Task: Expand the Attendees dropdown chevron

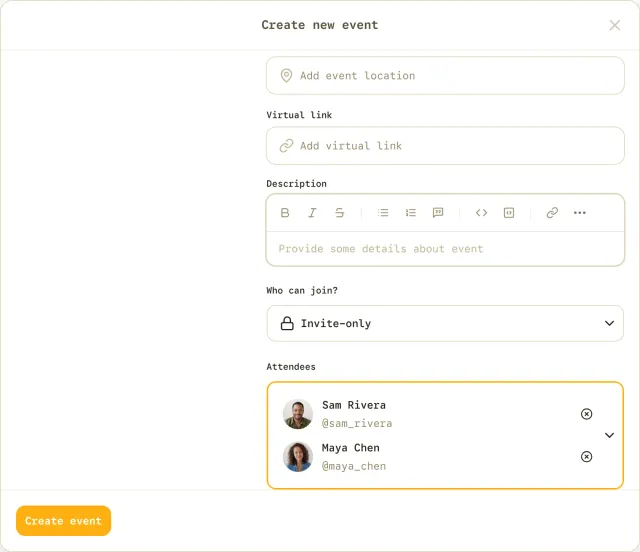Action: (609, 435)
